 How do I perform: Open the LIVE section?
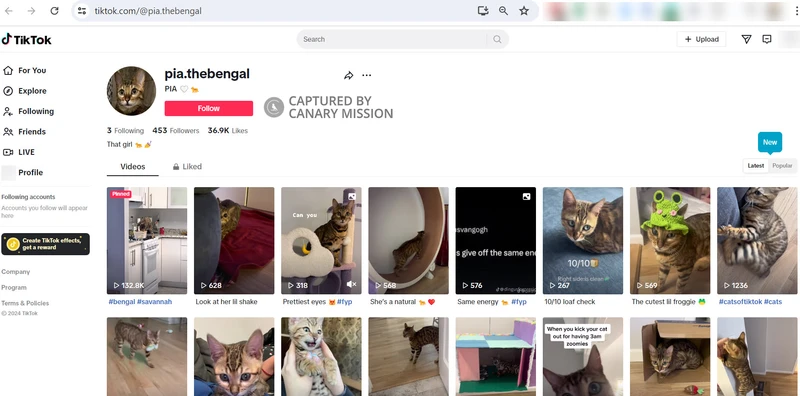coord(19,152)
